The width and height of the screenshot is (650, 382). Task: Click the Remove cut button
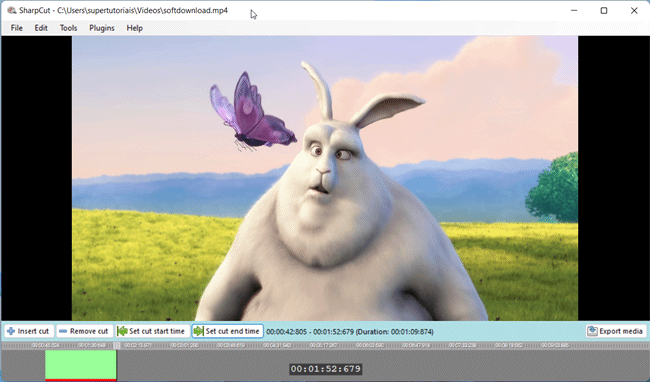click(84, 331)
